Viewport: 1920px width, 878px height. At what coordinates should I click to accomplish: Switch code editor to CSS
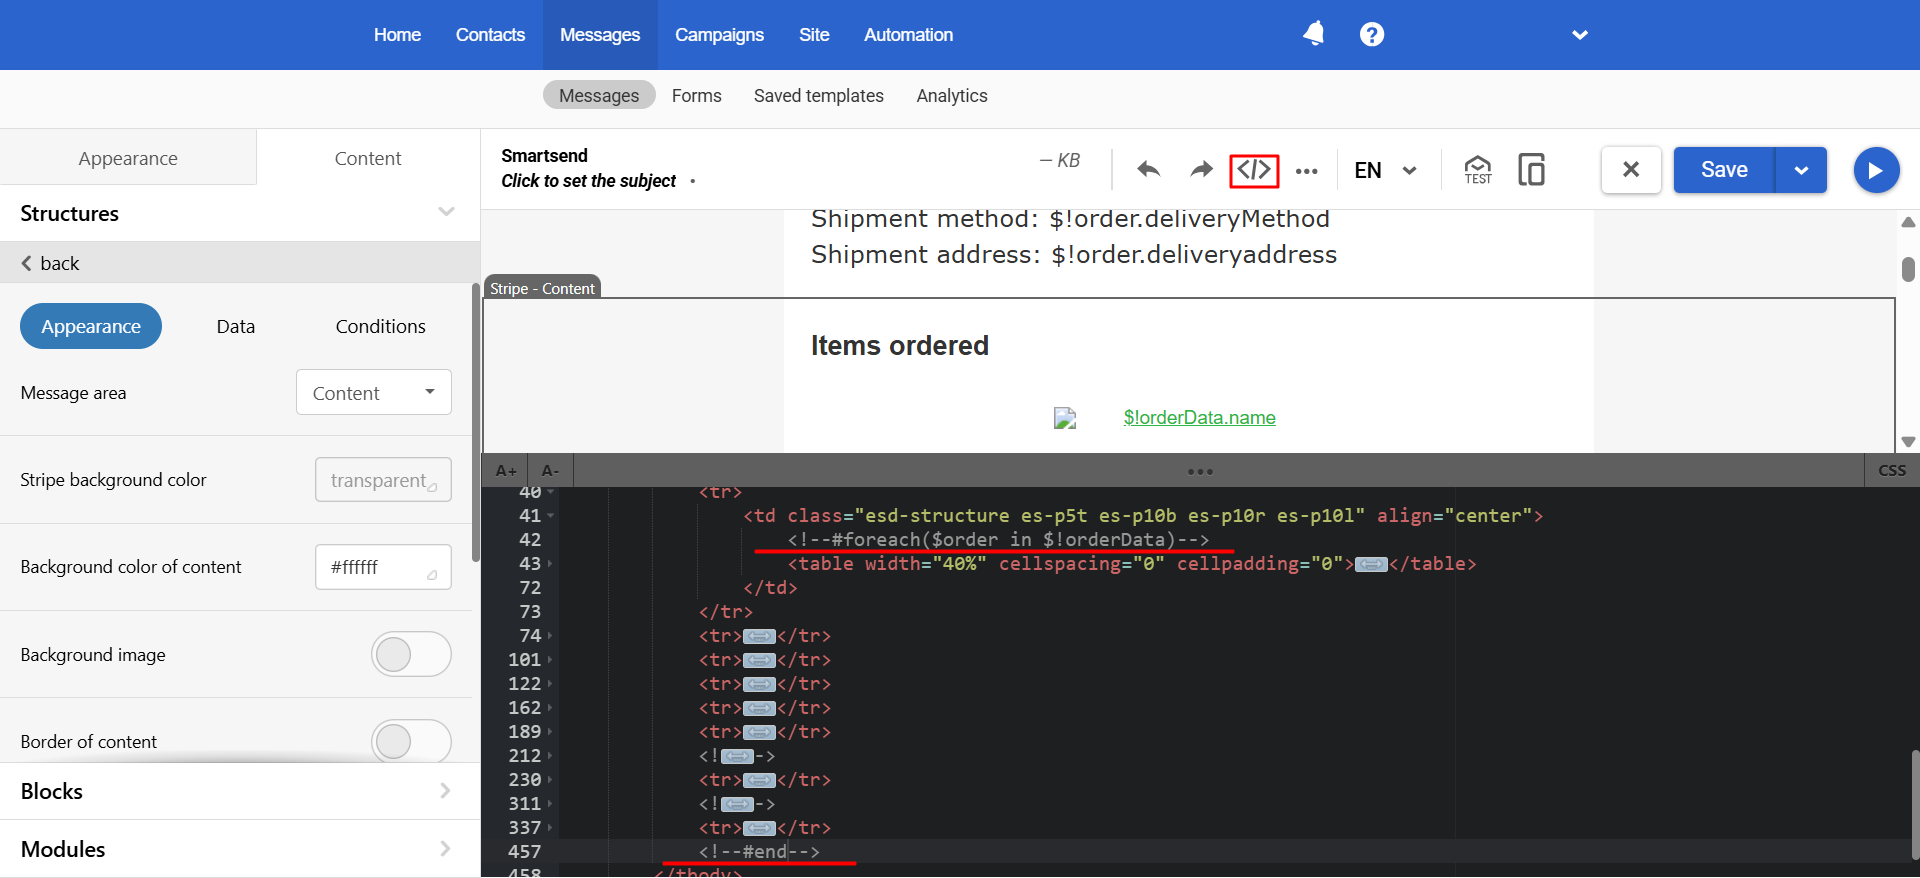click(x=1892, y=471)
